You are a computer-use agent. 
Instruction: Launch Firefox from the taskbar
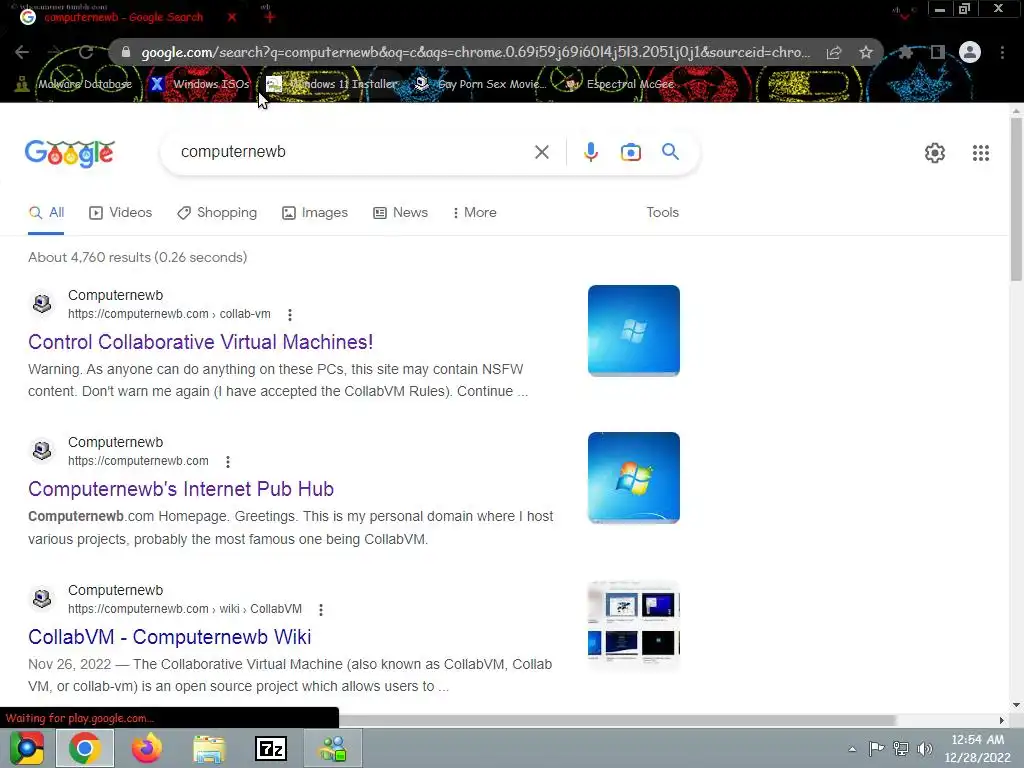pyautogui.click(x=146, y=748)
